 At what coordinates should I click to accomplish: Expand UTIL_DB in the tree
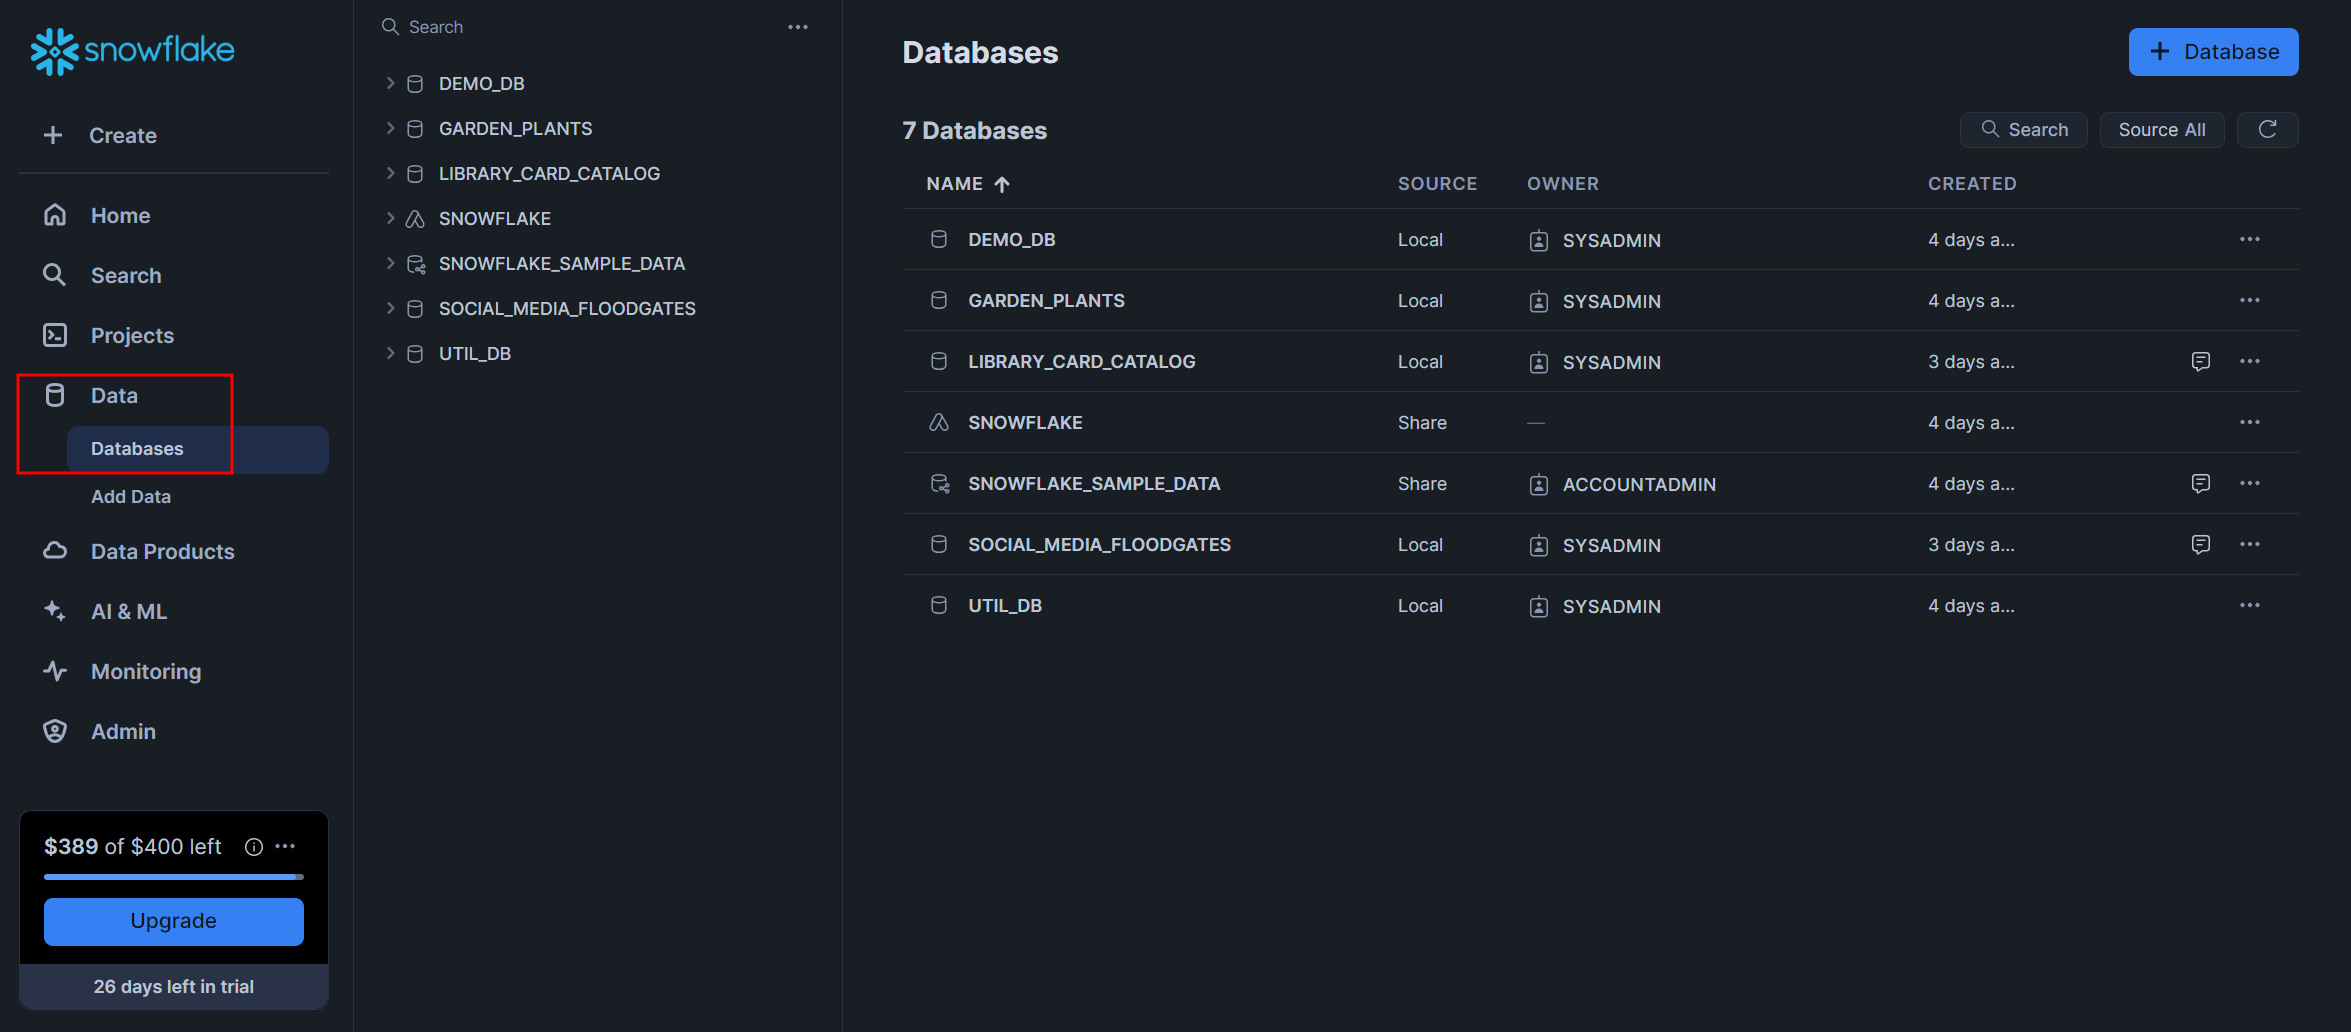390,354
